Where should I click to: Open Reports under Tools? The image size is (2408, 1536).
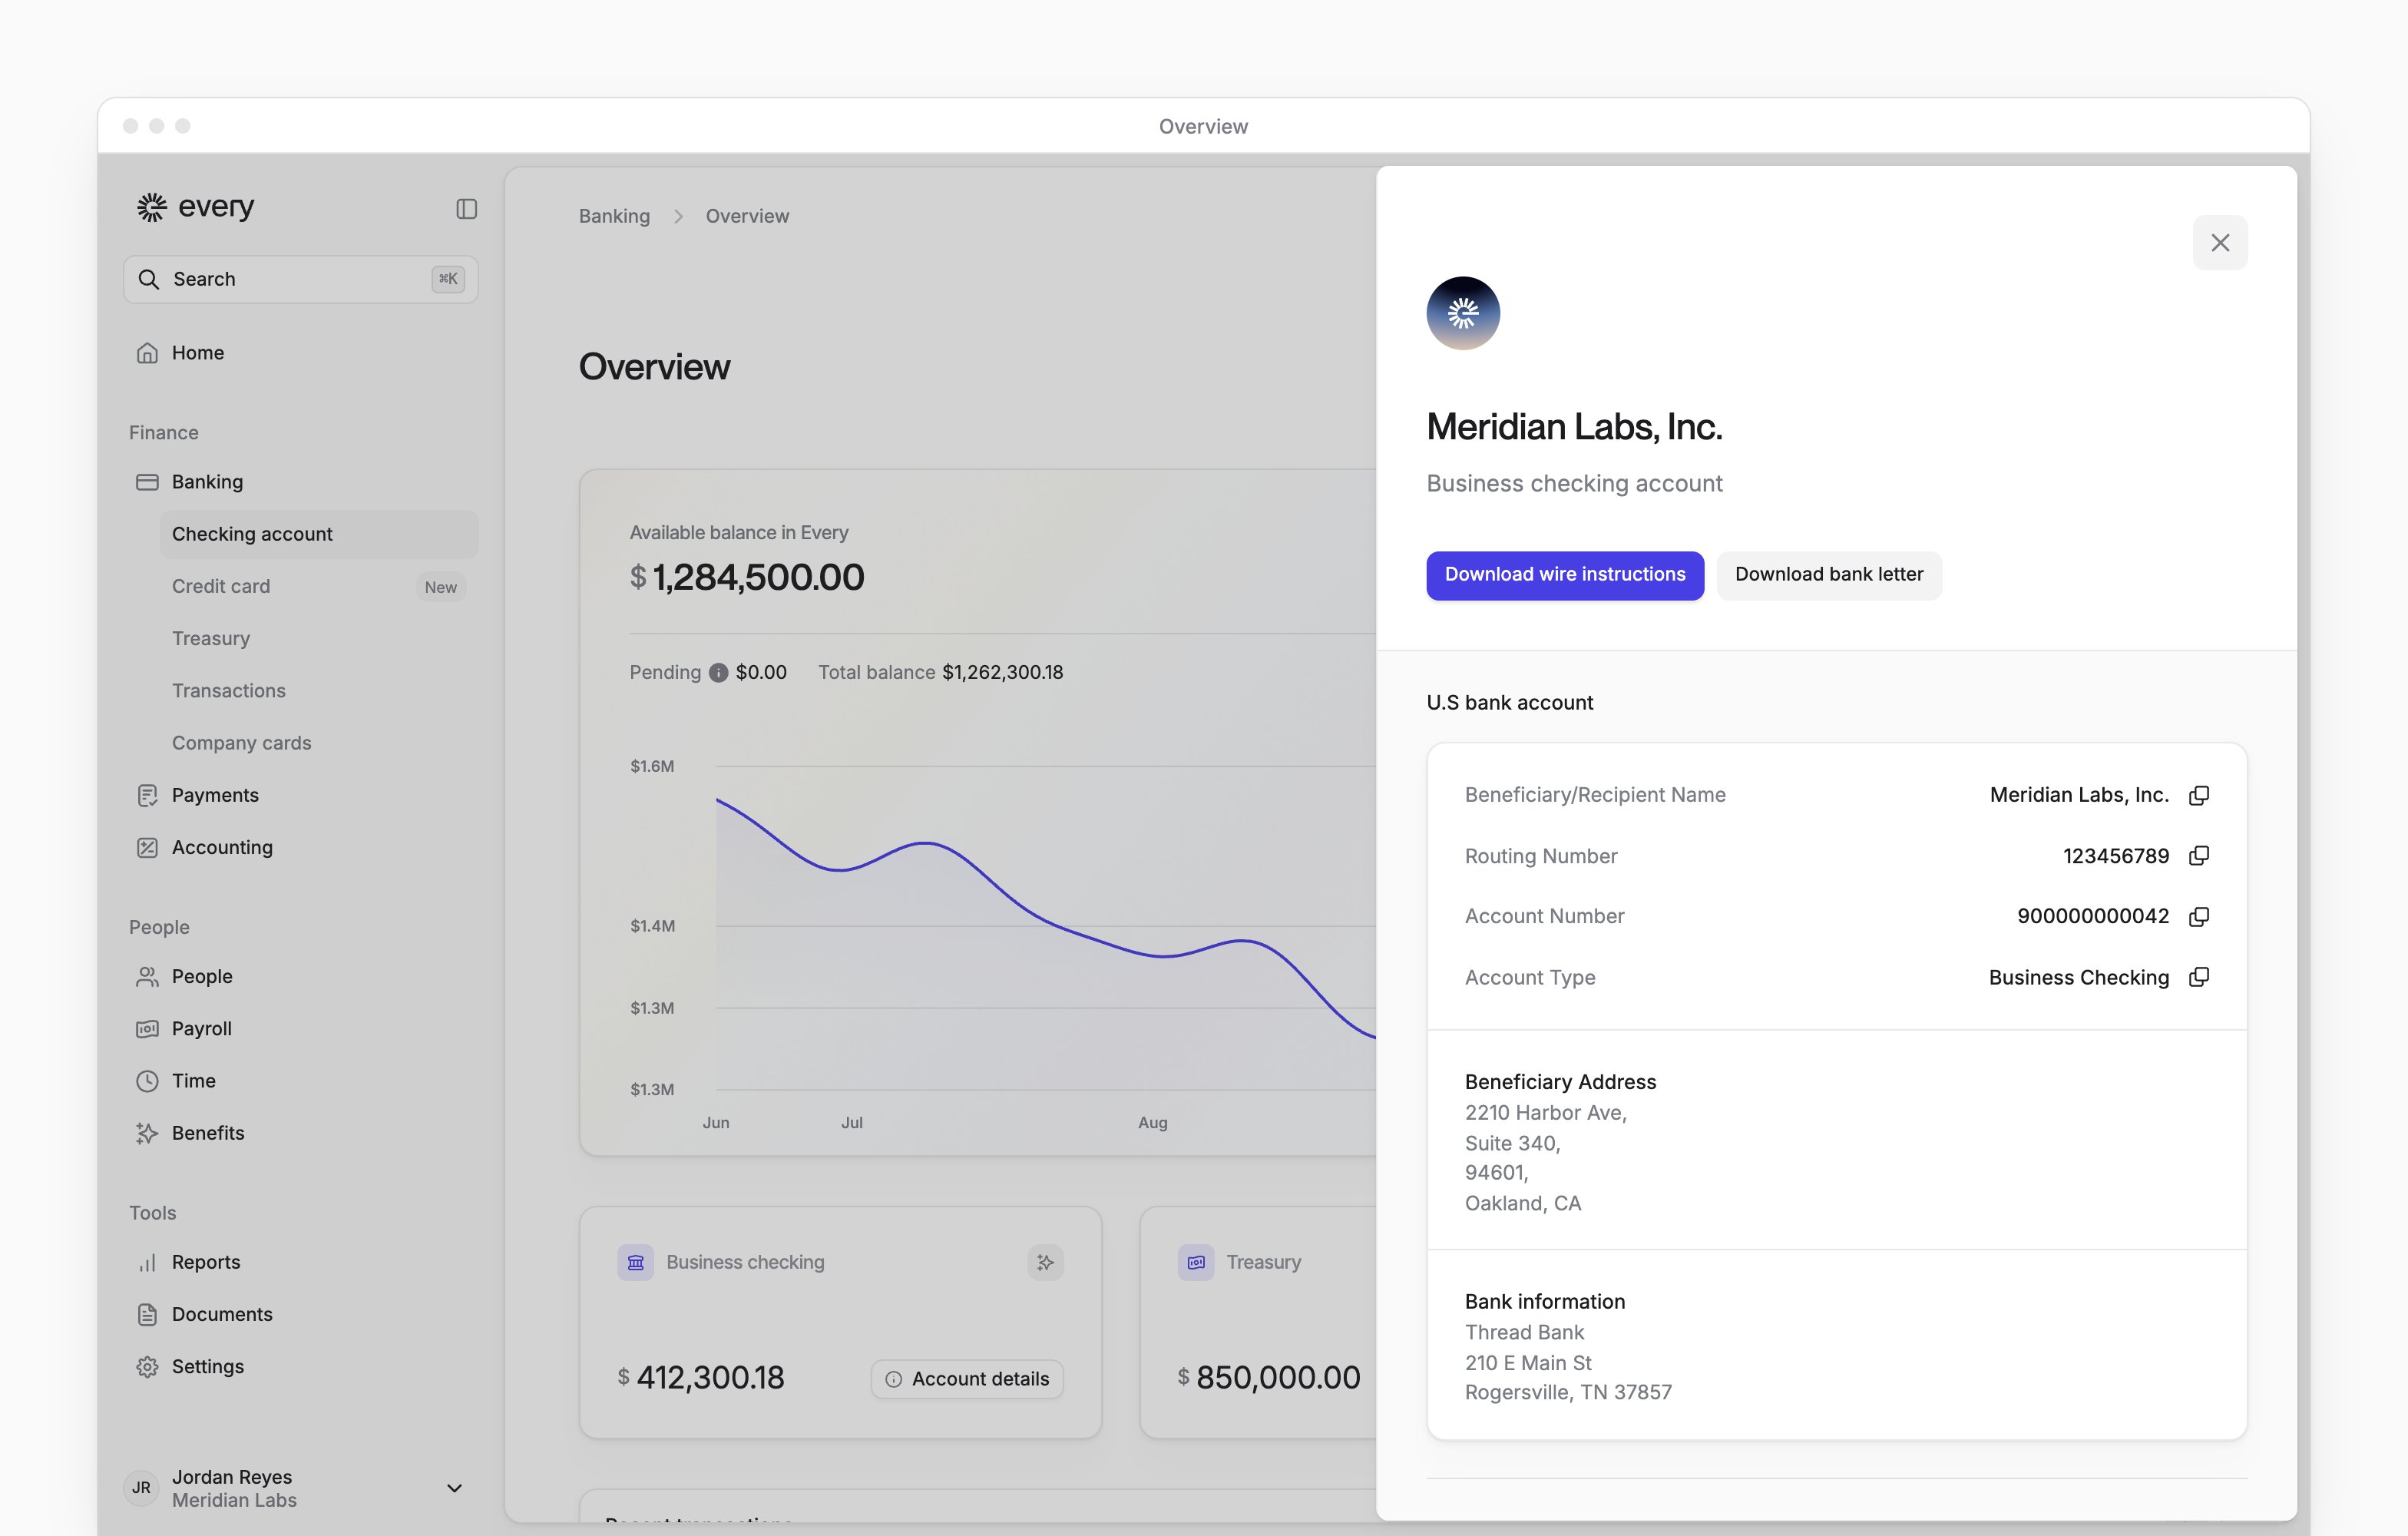[300, 1262]
